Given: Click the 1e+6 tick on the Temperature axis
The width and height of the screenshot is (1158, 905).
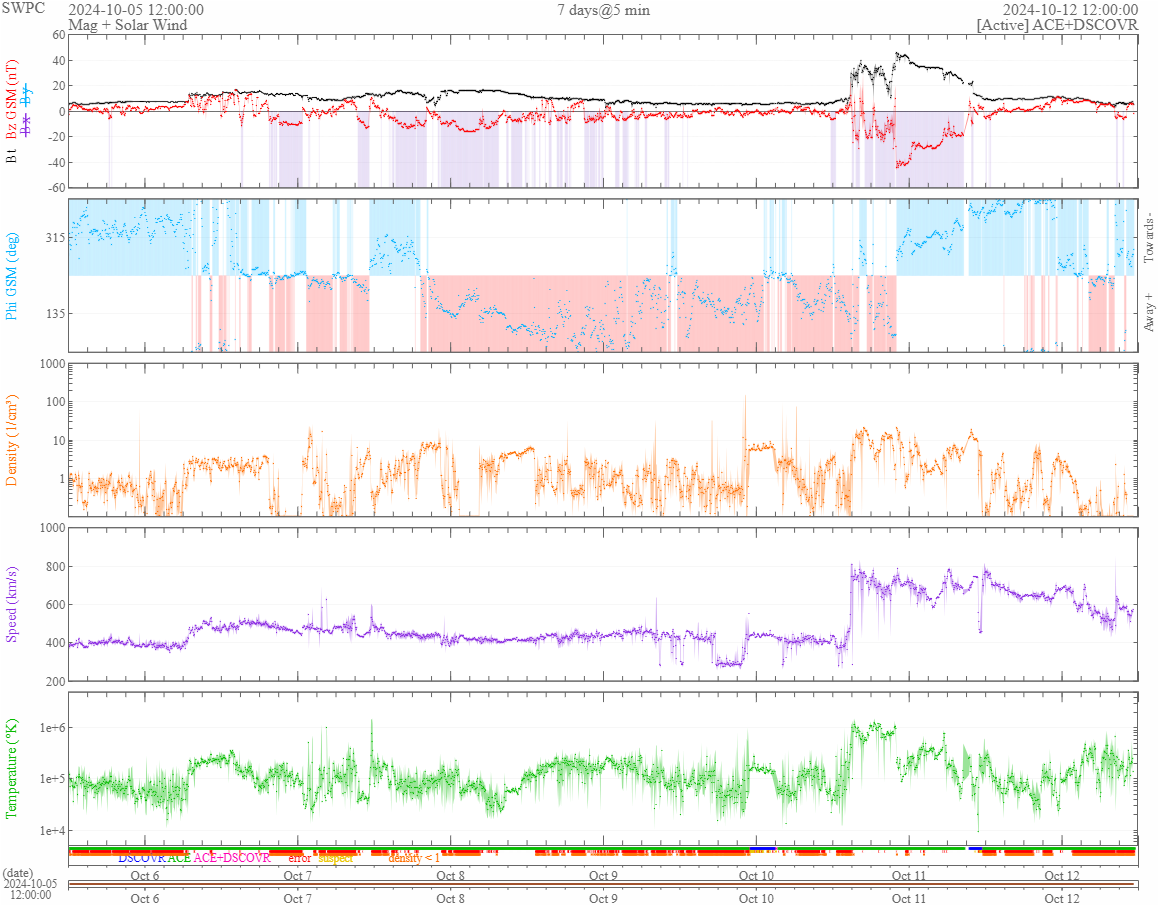Looking at the screenshot, I should [54, 728].
